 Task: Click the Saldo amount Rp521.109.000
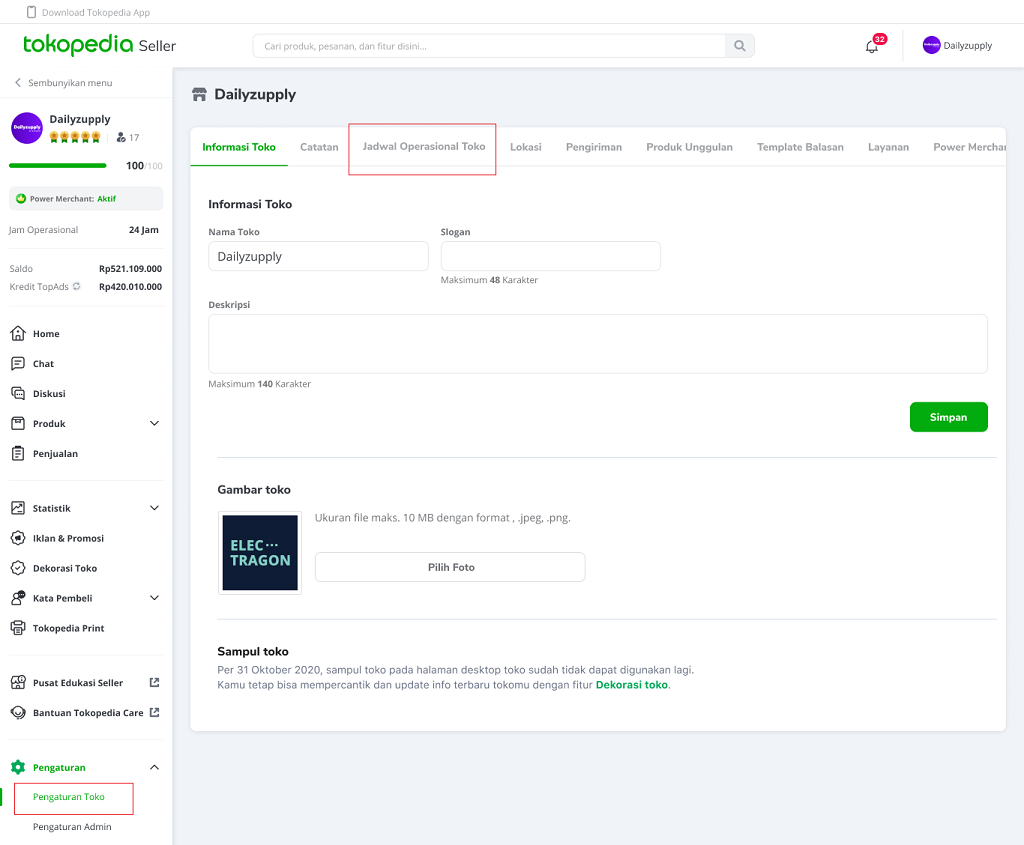tap(131, 268)
